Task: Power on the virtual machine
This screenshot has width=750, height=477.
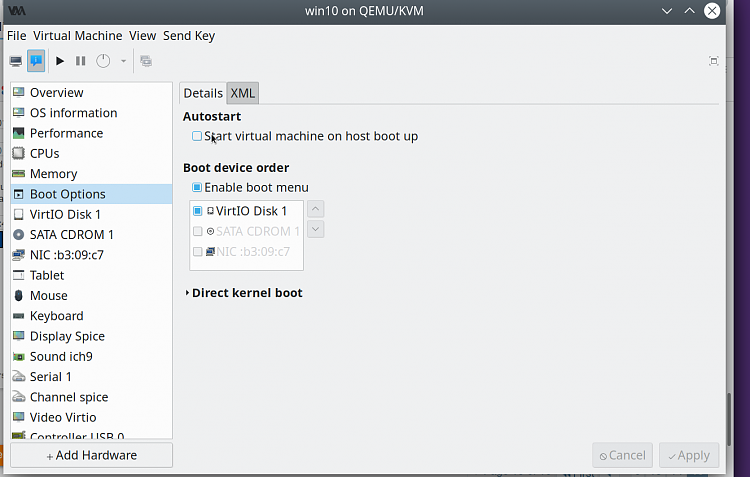Action: pyautogui.click(x=60, y=61)
